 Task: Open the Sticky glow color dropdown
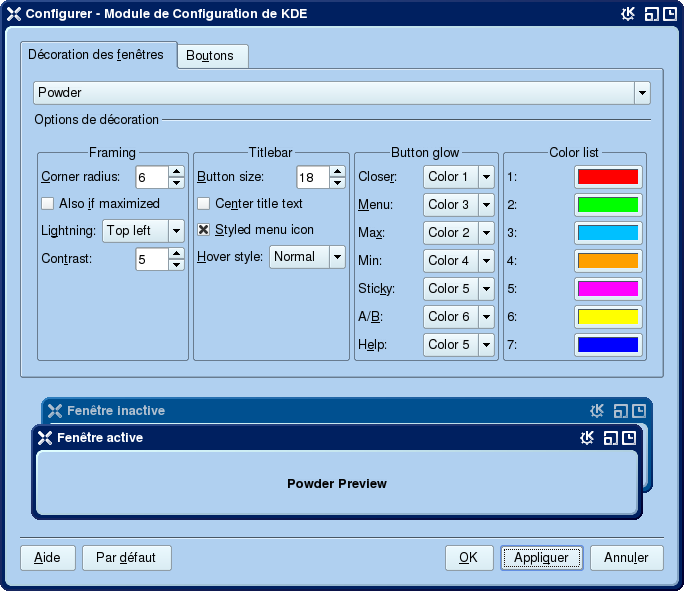[458, 289]
